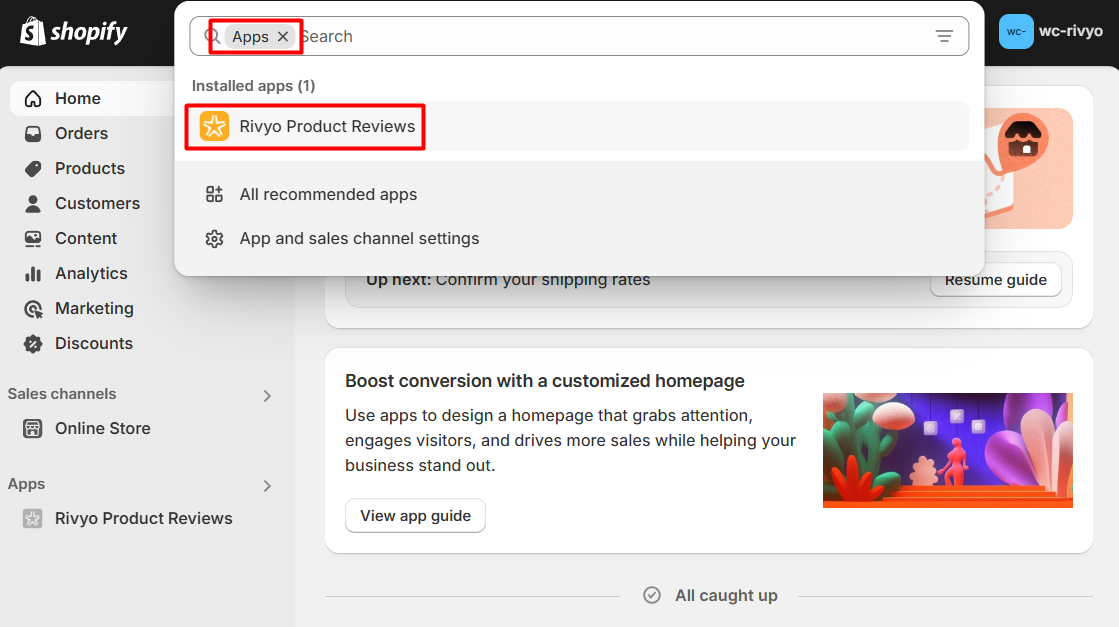This screenshot has height=627, width=1119.
Task: Open the search filter options icon
Action: click(x=944, y=36)
